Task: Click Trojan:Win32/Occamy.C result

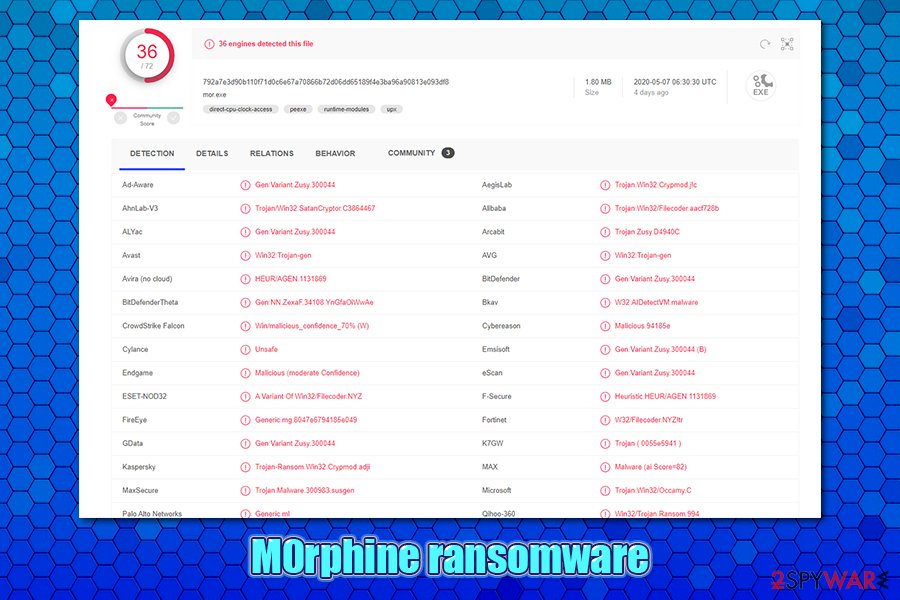Action: [653, 491]
